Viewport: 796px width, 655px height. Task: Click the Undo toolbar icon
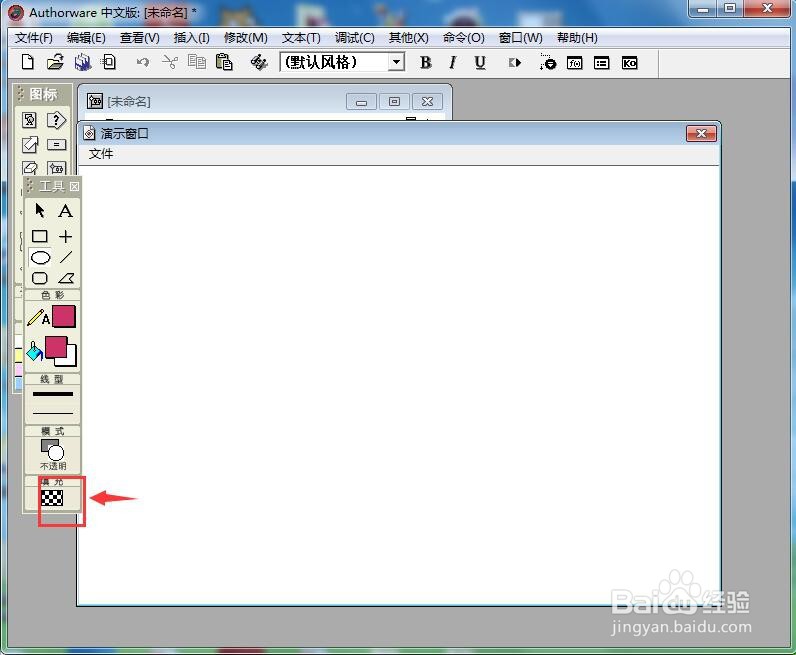coord(143,62)
